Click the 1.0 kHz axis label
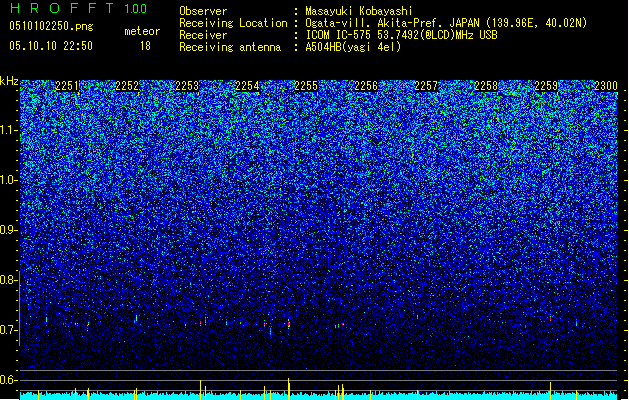Image resolution: width=629 pixels, height=400 pixels. (9, 180)
